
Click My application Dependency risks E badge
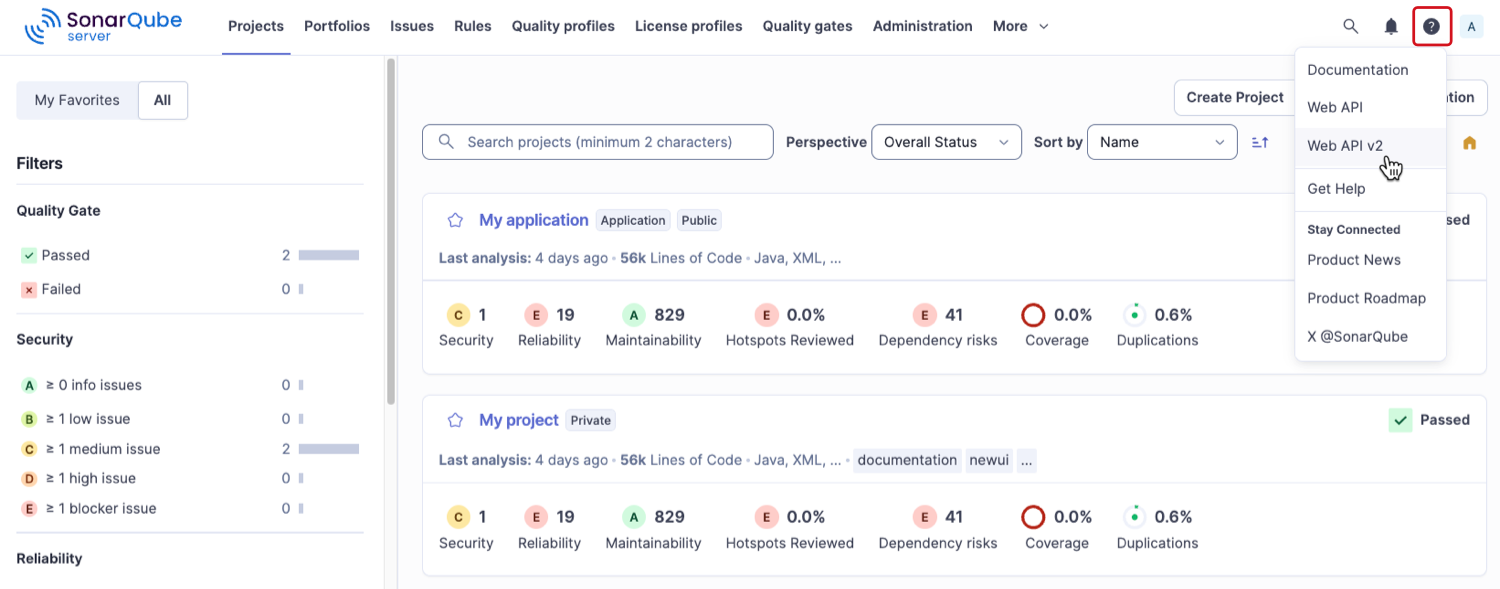click(925, 315)
